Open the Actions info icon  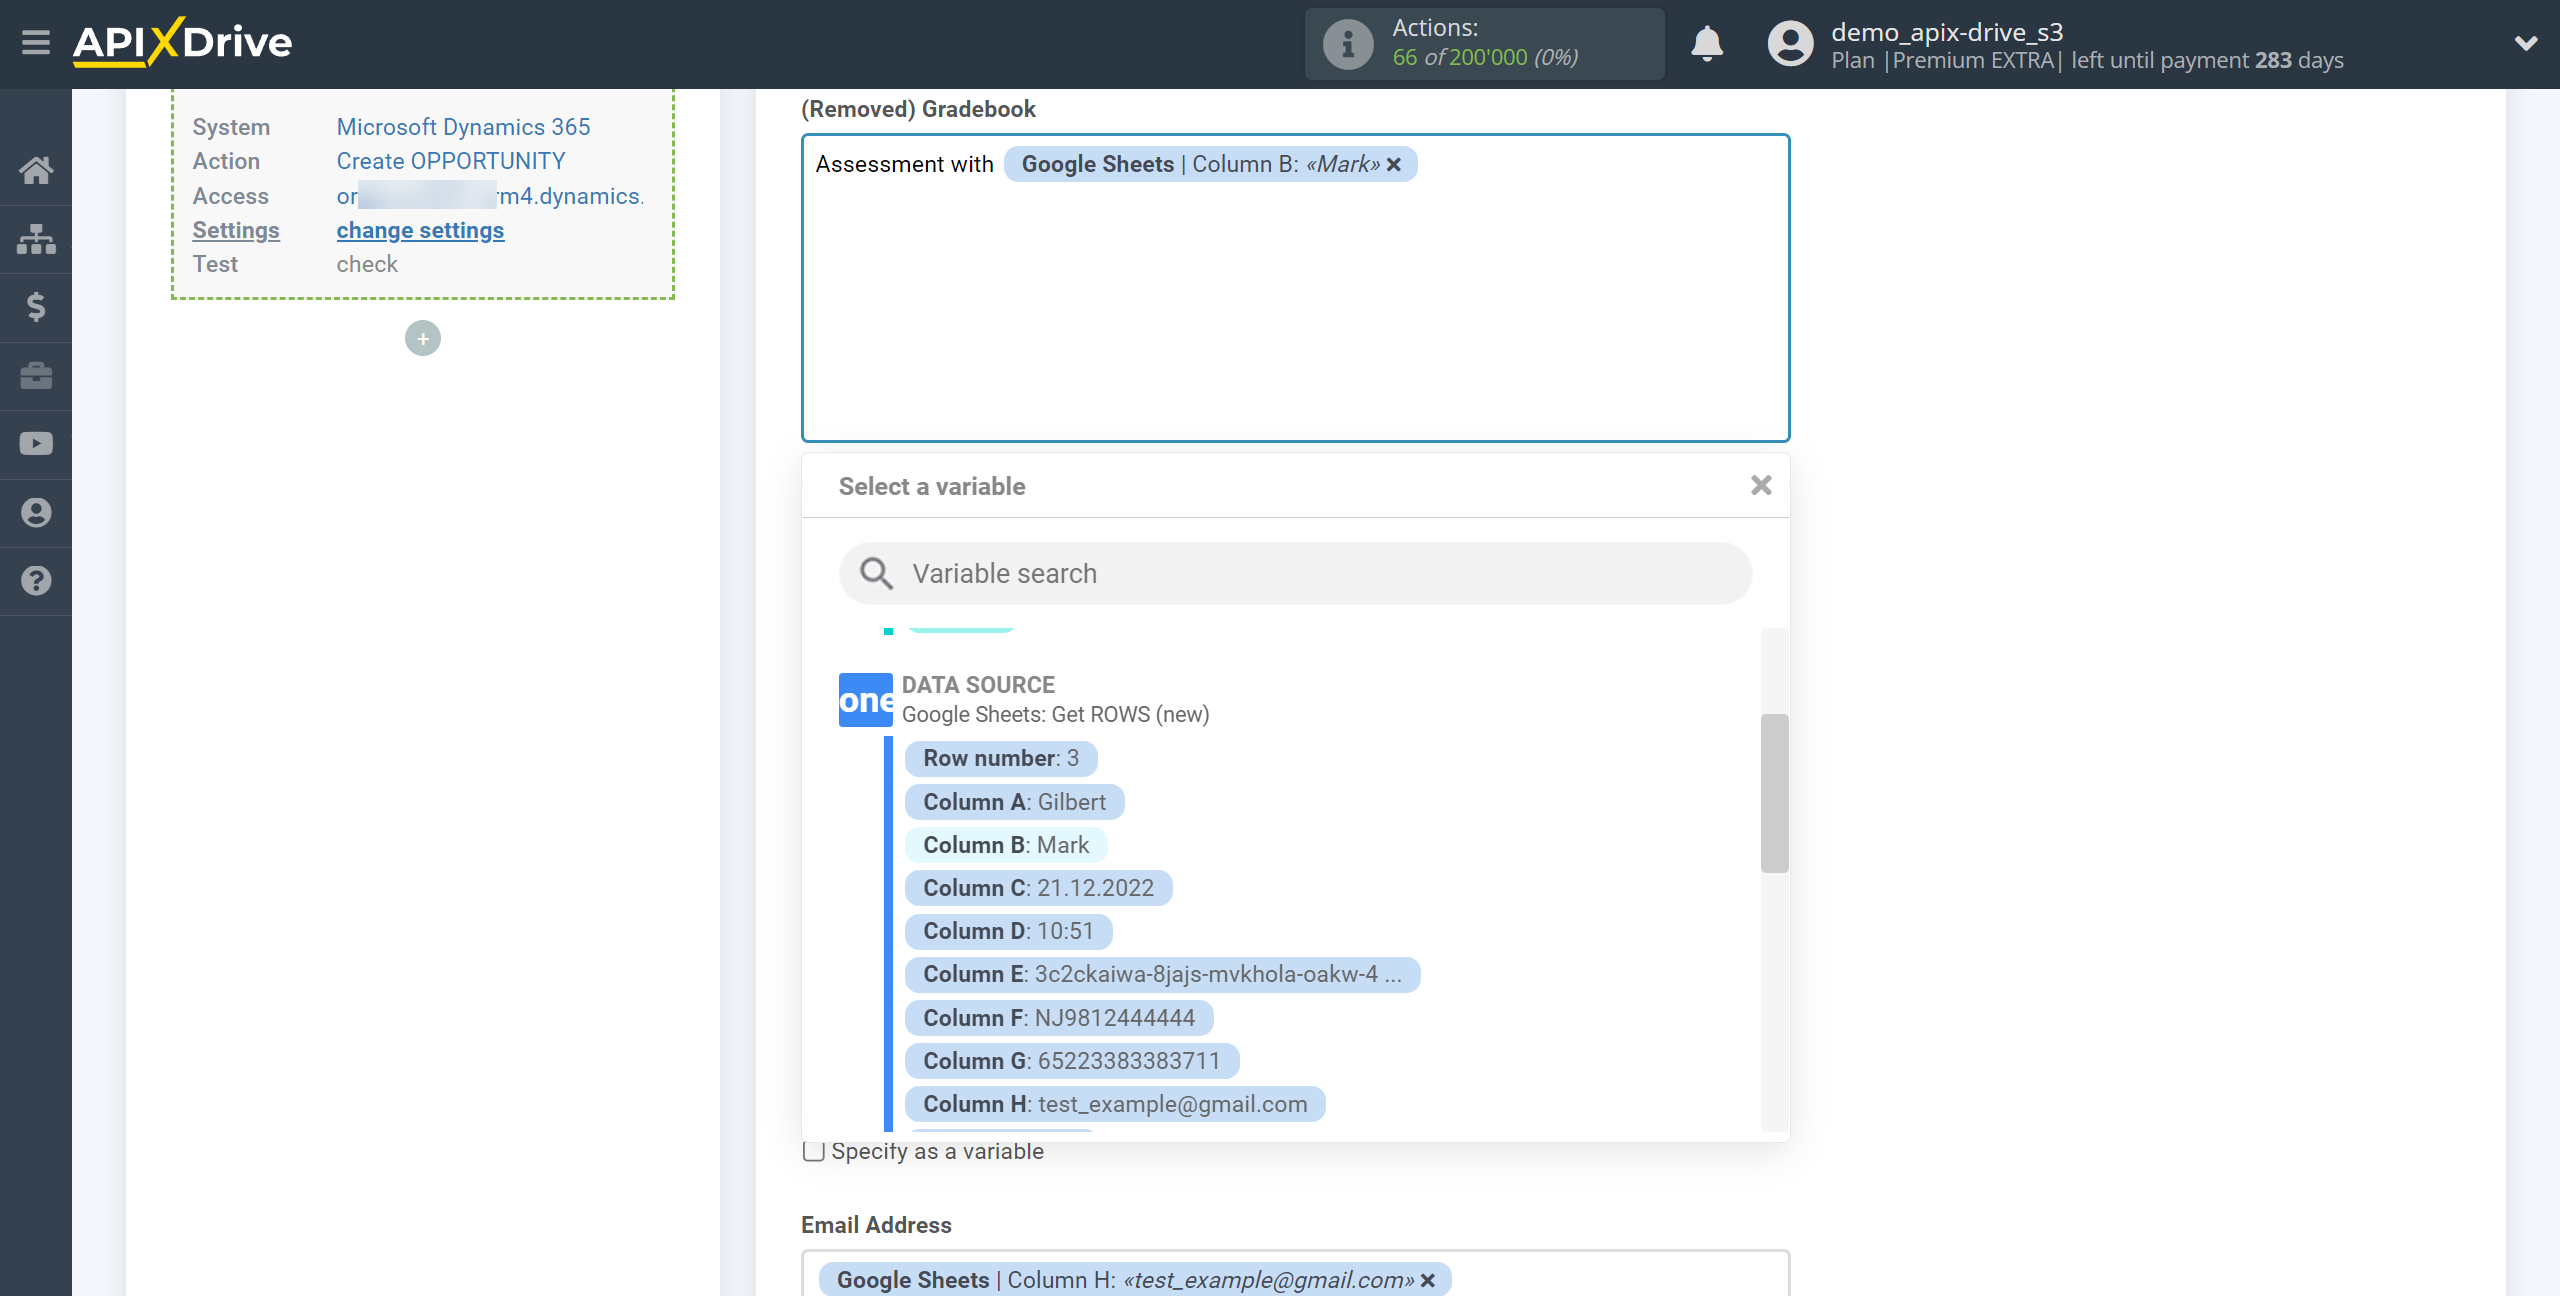[1348, 44]
